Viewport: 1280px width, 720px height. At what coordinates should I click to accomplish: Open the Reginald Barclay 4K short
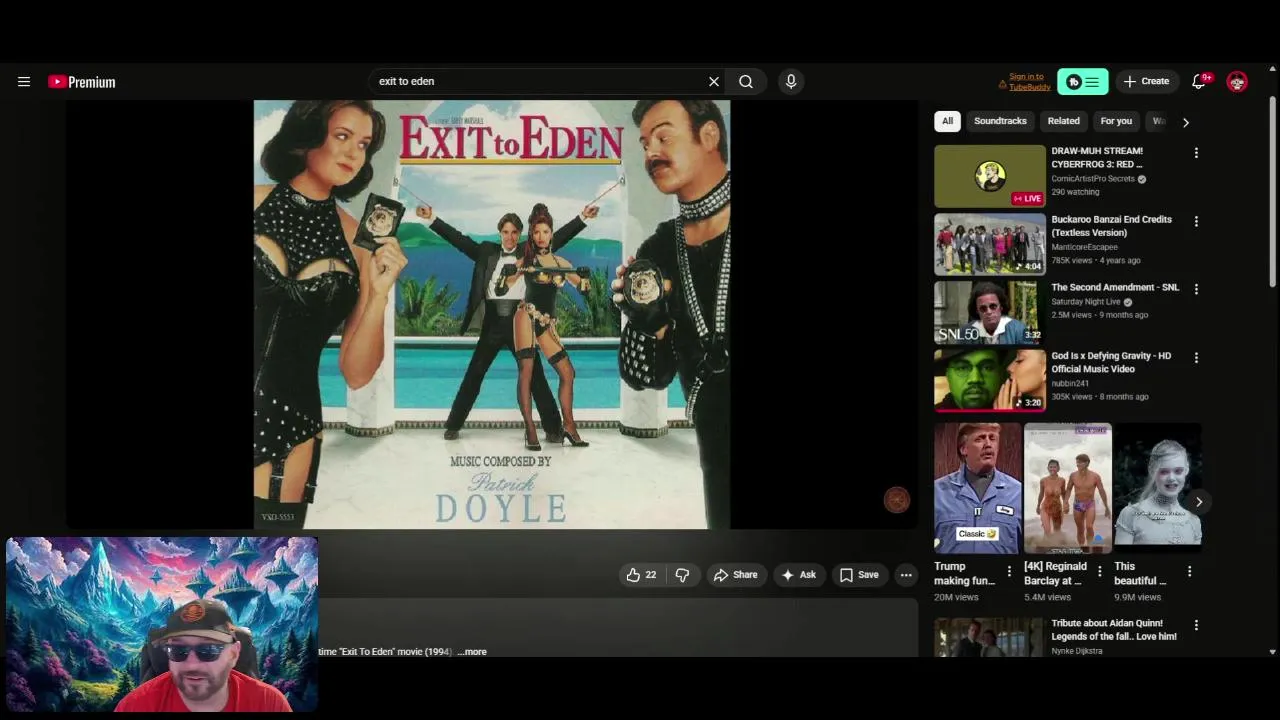coord(1067,488)
